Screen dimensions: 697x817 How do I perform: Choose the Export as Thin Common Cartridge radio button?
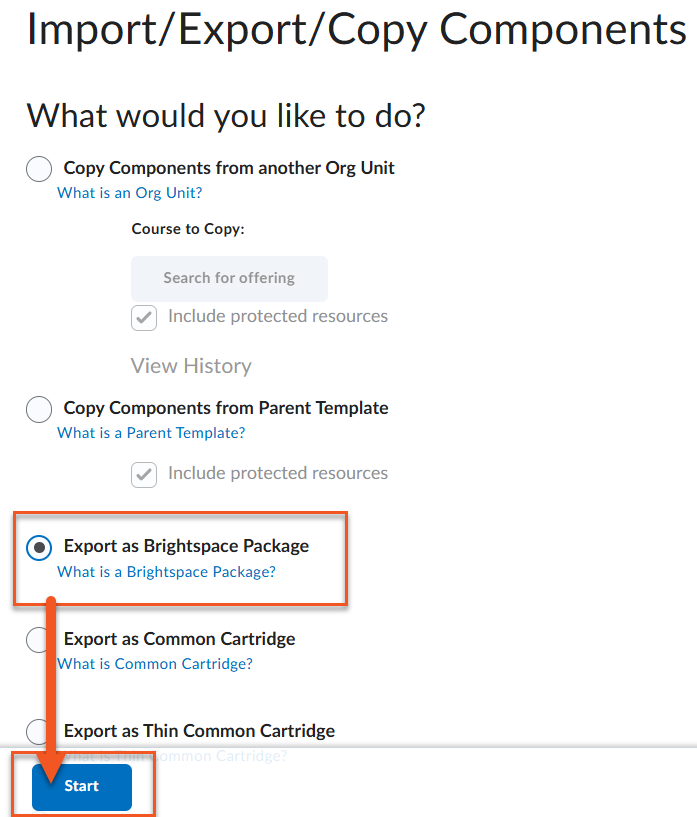37,732
